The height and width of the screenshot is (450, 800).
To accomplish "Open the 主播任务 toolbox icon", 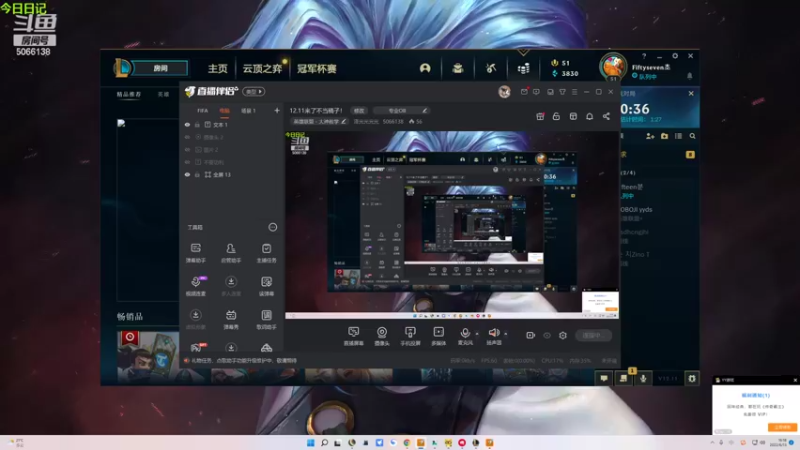I will click(266, 253).
